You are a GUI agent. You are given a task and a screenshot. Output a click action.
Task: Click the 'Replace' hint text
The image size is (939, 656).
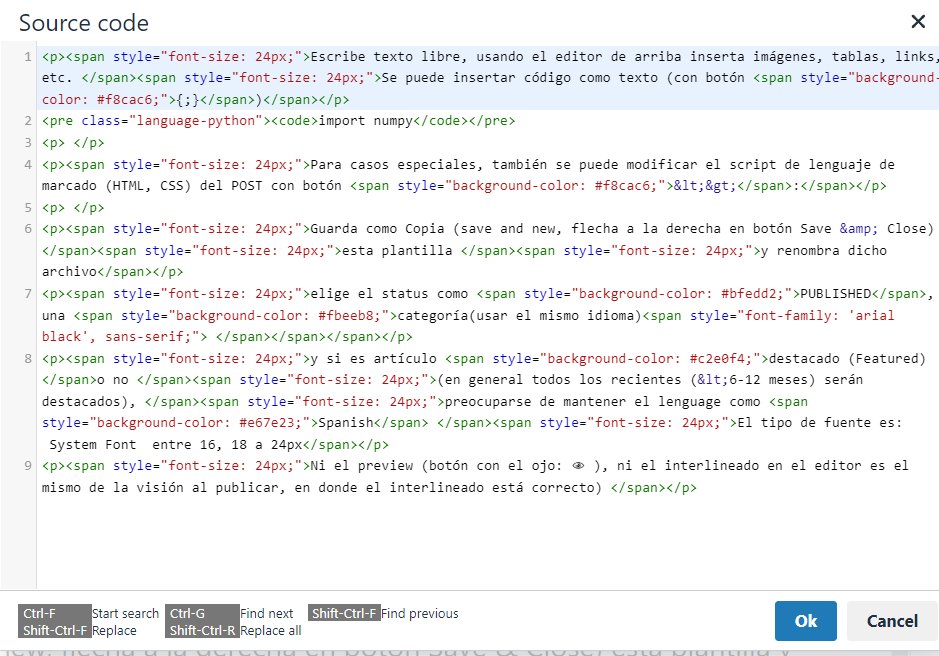point(114,630)
